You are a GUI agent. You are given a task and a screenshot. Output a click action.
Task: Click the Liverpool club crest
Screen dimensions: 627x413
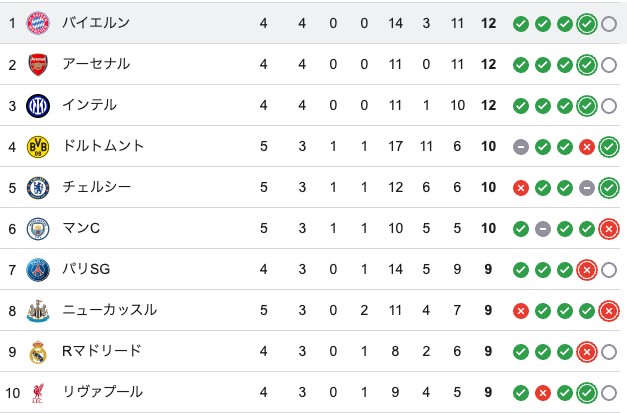(x=38, y=393)
